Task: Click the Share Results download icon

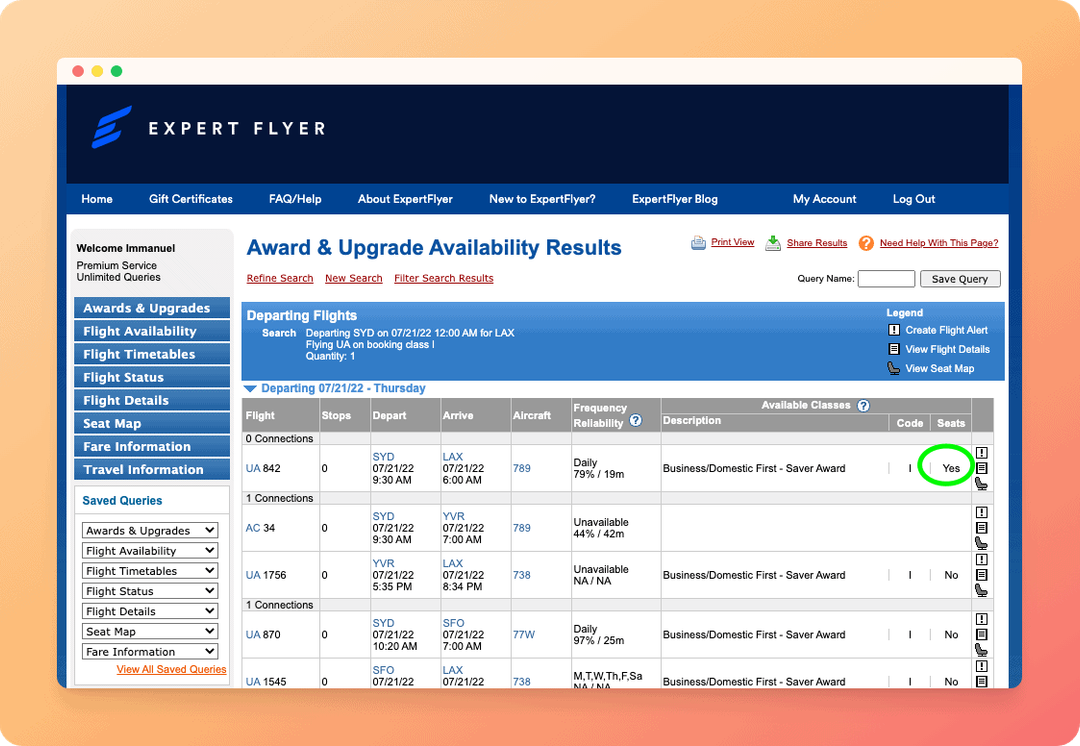Action: pyautogui.click(x=771, y=242)
